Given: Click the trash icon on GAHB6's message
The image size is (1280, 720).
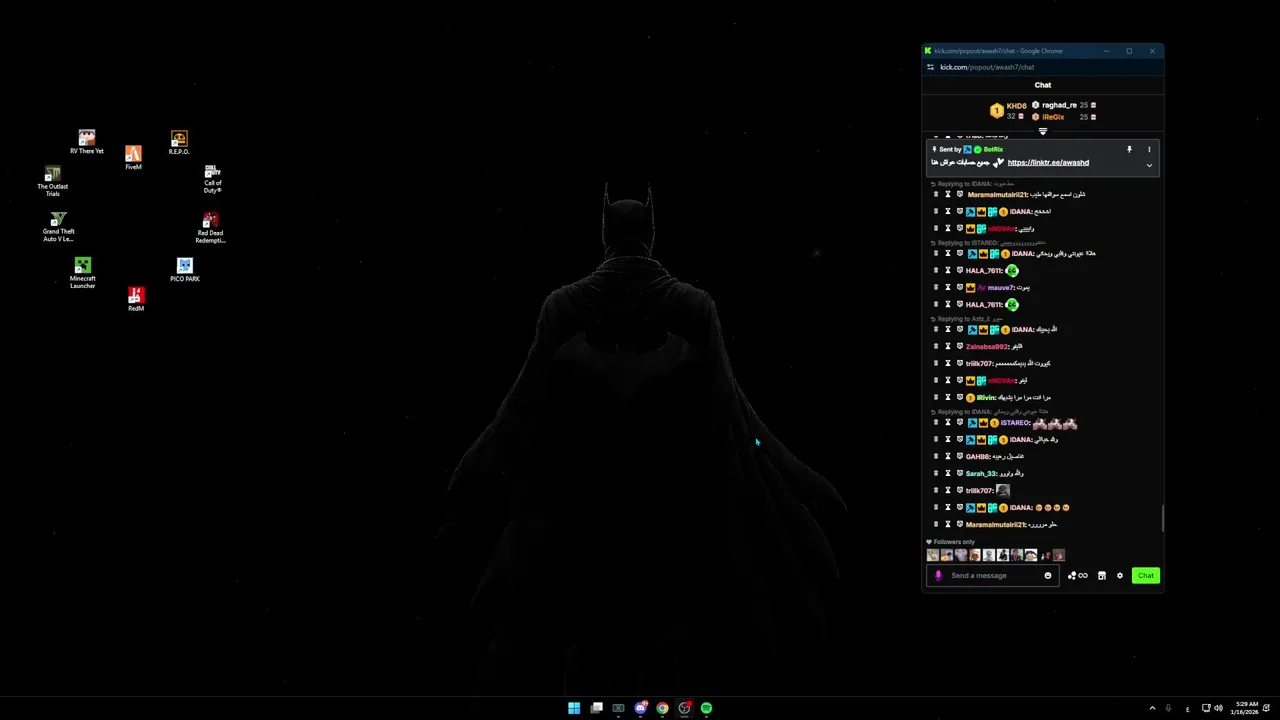Looking at the screenshot, I should (936, 457).
